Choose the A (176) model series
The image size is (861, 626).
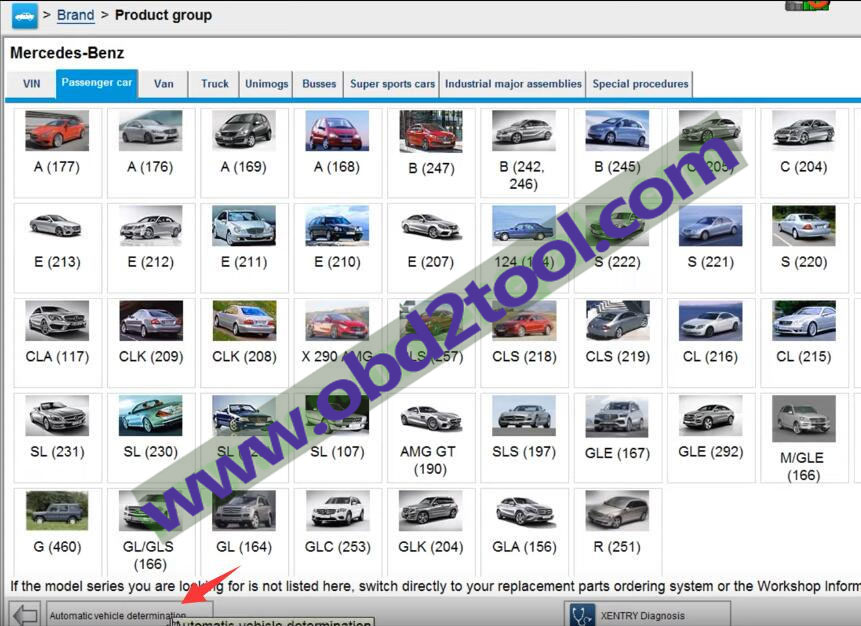coord(151,153)
